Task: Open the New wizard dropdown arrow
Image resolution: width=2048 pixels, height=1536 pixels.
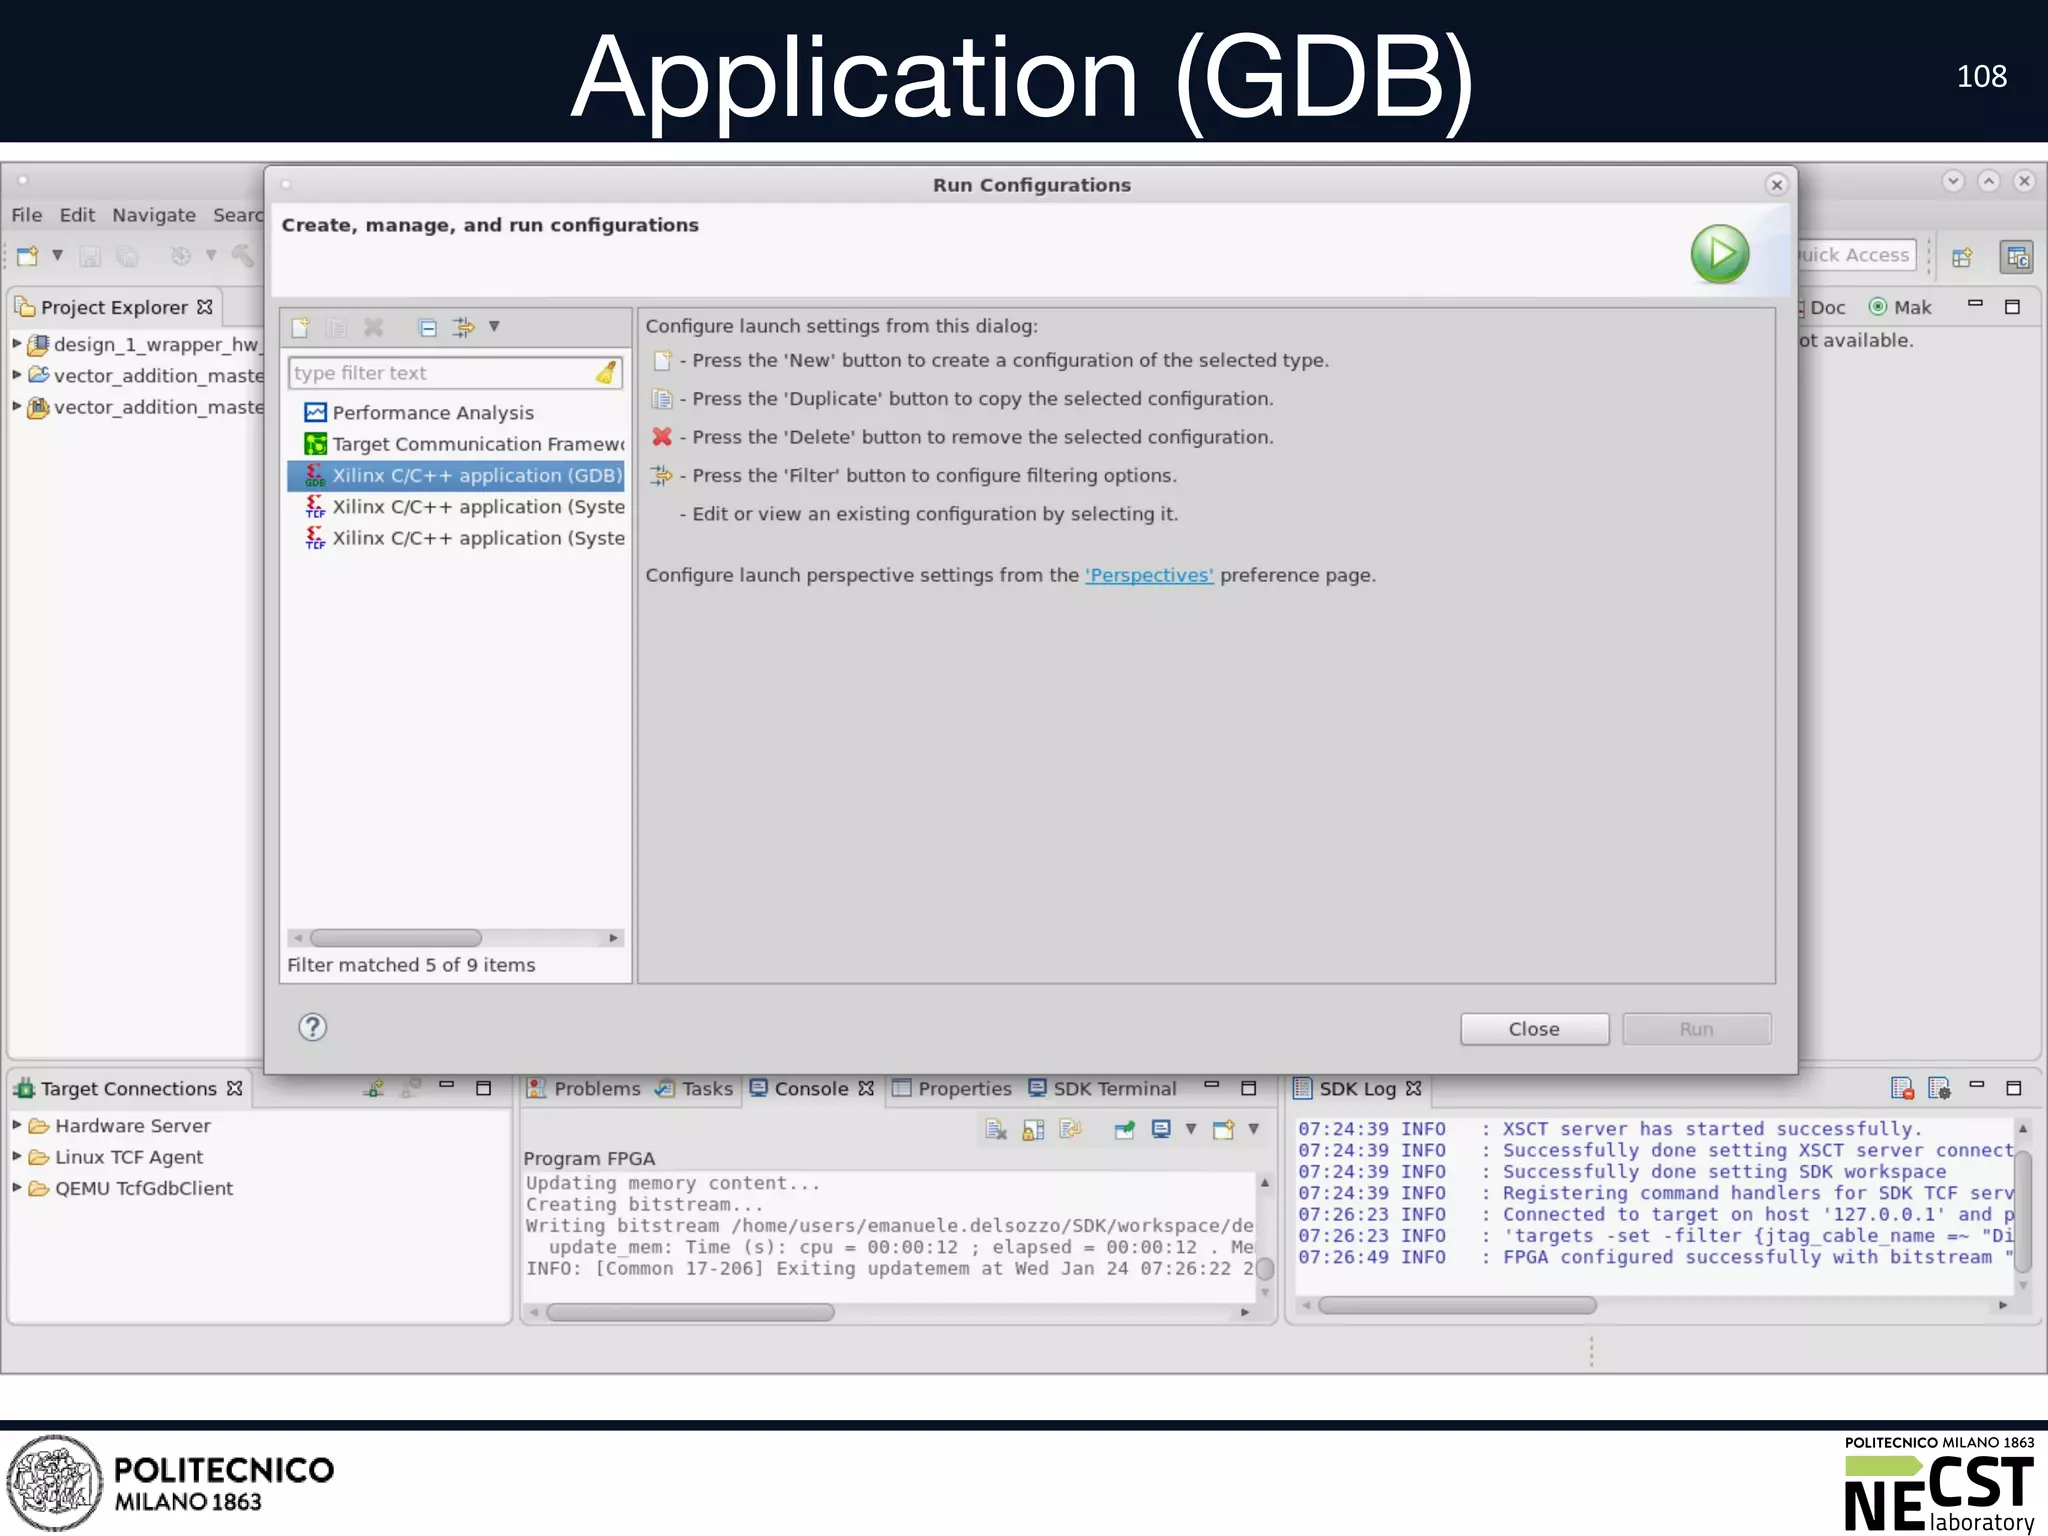Action: pyautogui.click(x=58, y=256)
